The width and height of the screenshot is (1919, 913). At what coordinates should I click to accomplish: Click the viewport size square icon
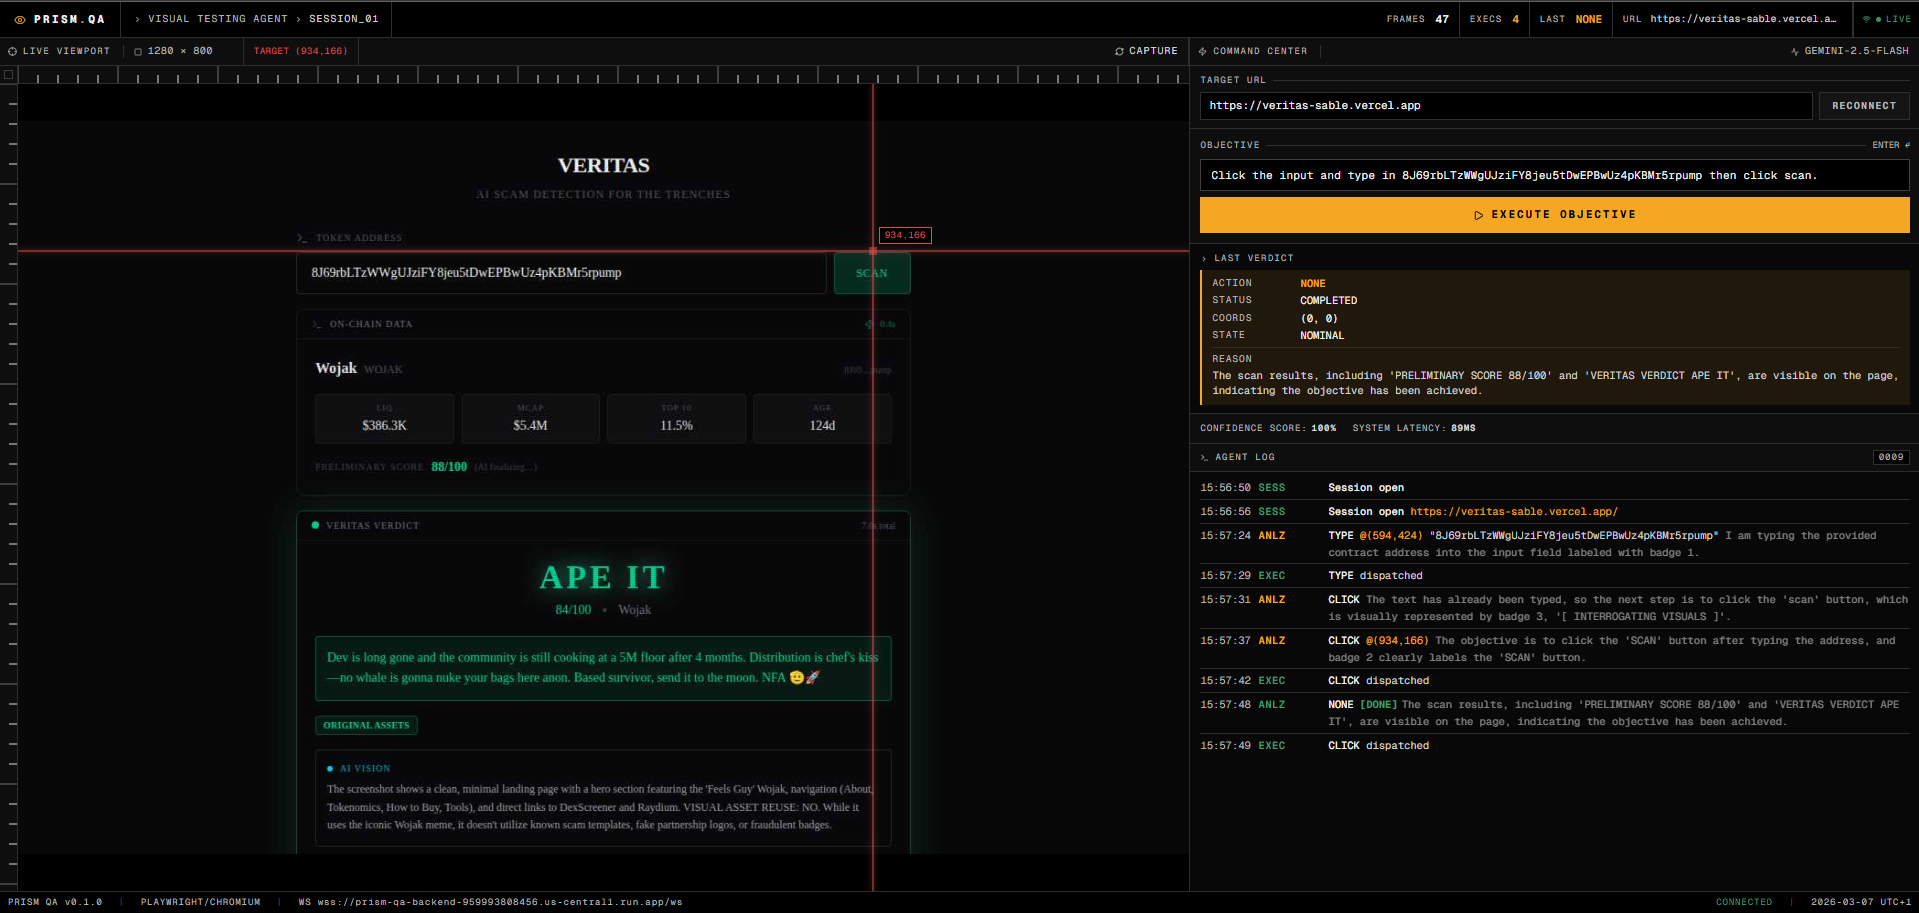point(138,51)
